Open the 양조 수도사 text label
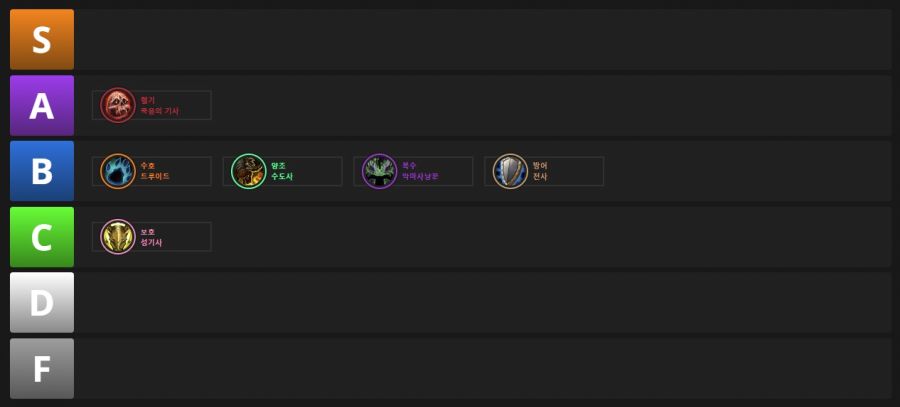 tap(282, 171)
